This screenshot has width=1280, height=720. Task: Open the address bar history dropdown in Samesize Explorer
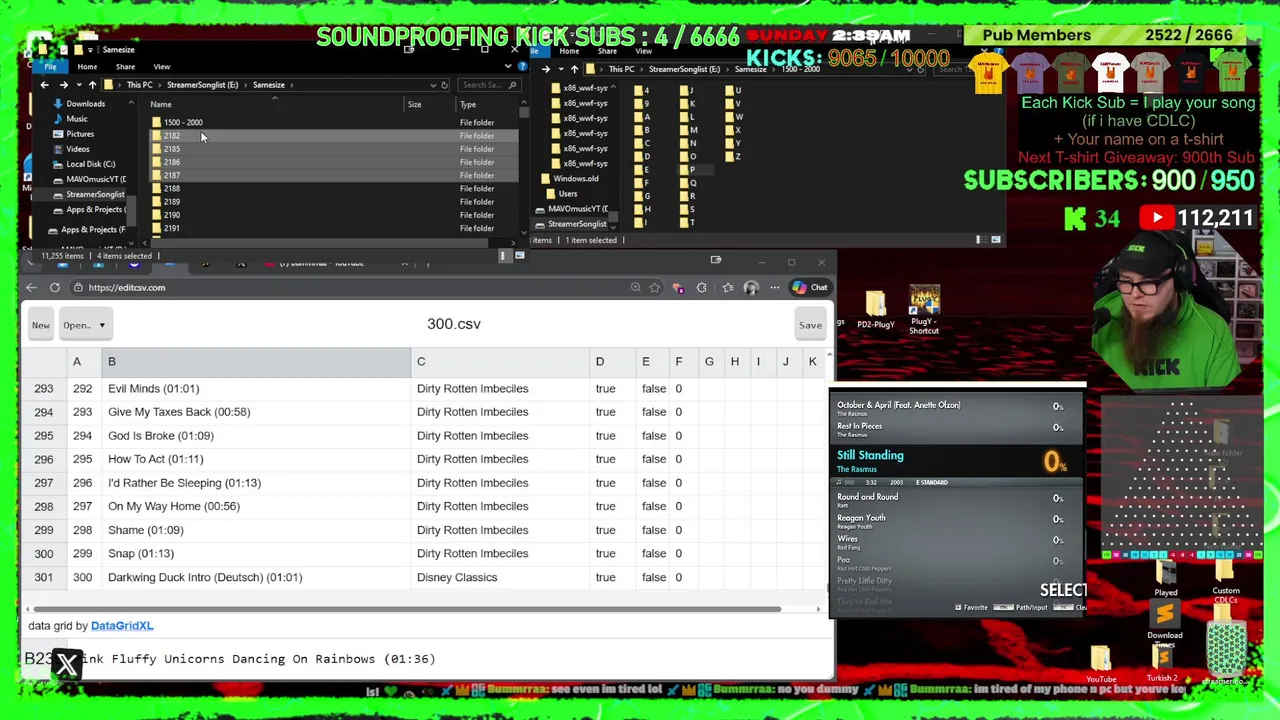click(x=433, y=85)
